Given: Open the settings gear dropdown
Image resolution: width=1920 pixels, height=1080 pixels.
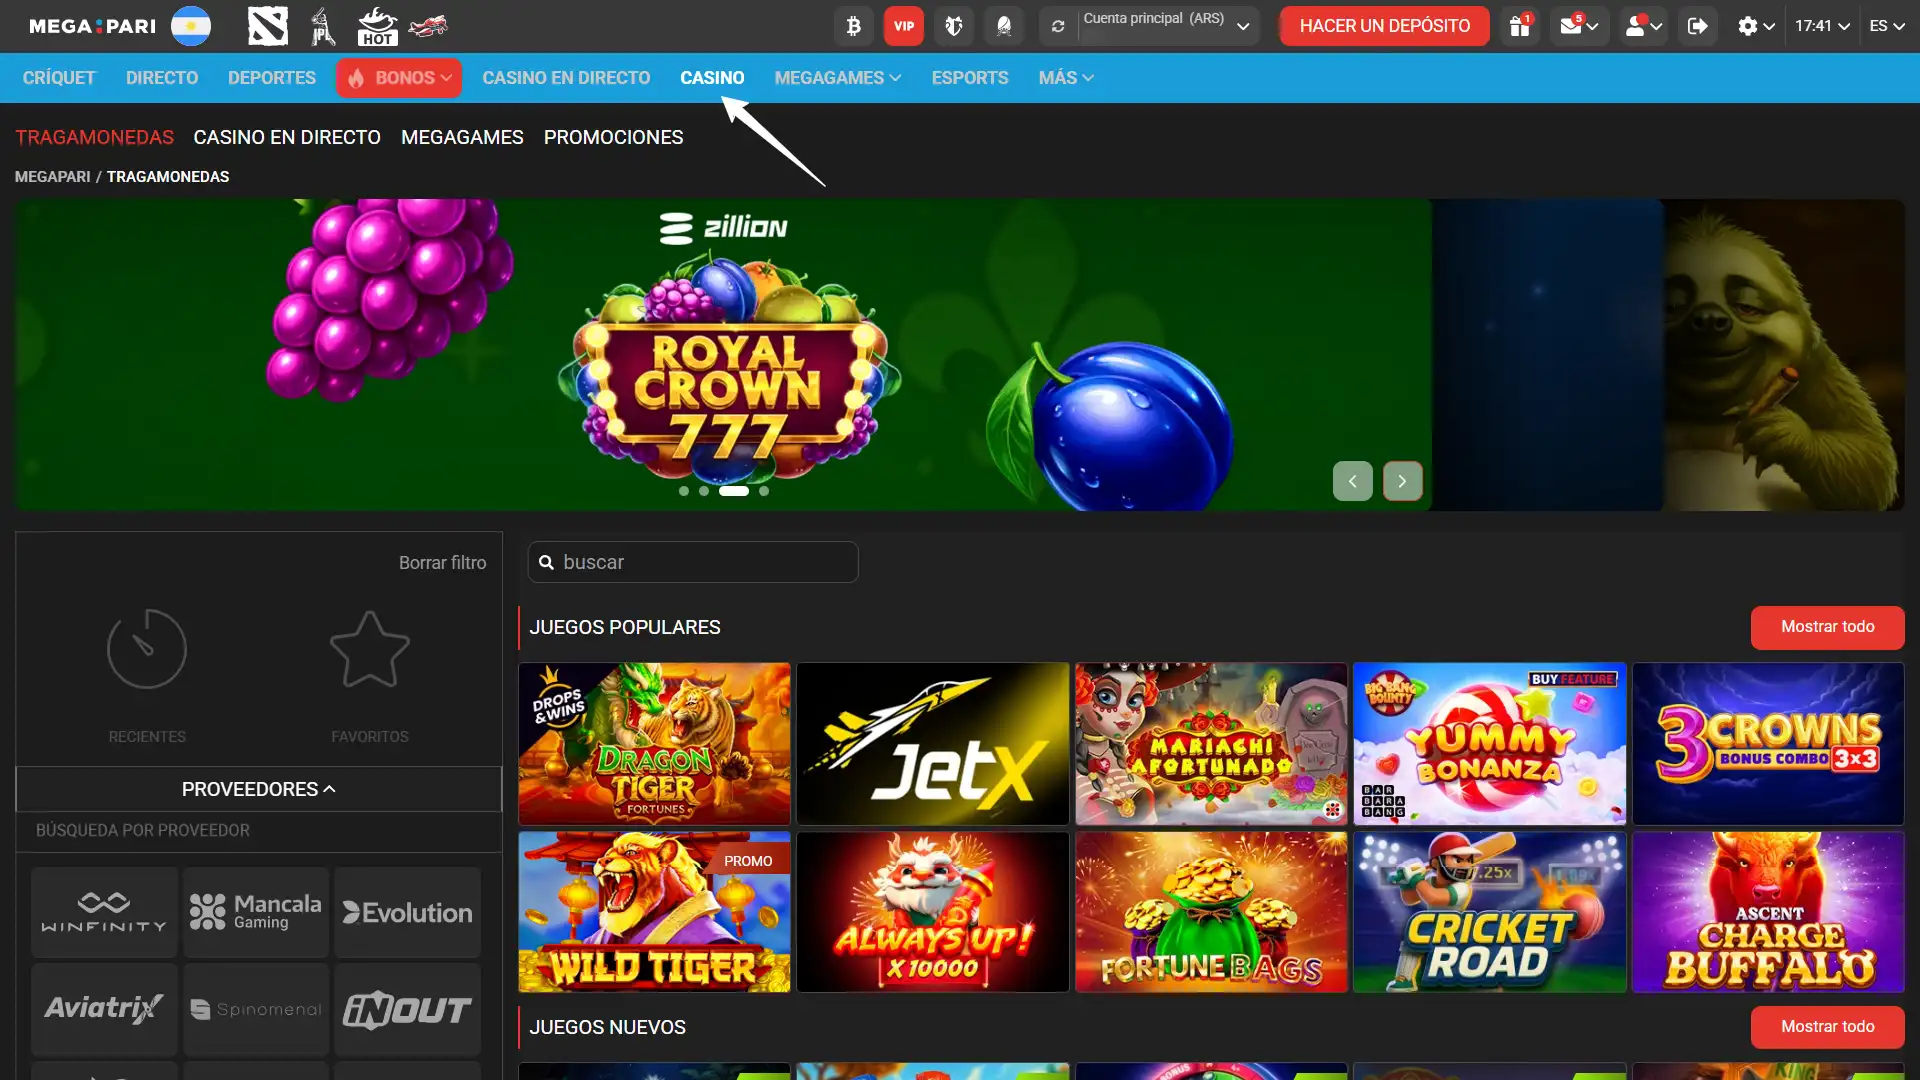Looking at the screenshot, I should pos(1756,26).
